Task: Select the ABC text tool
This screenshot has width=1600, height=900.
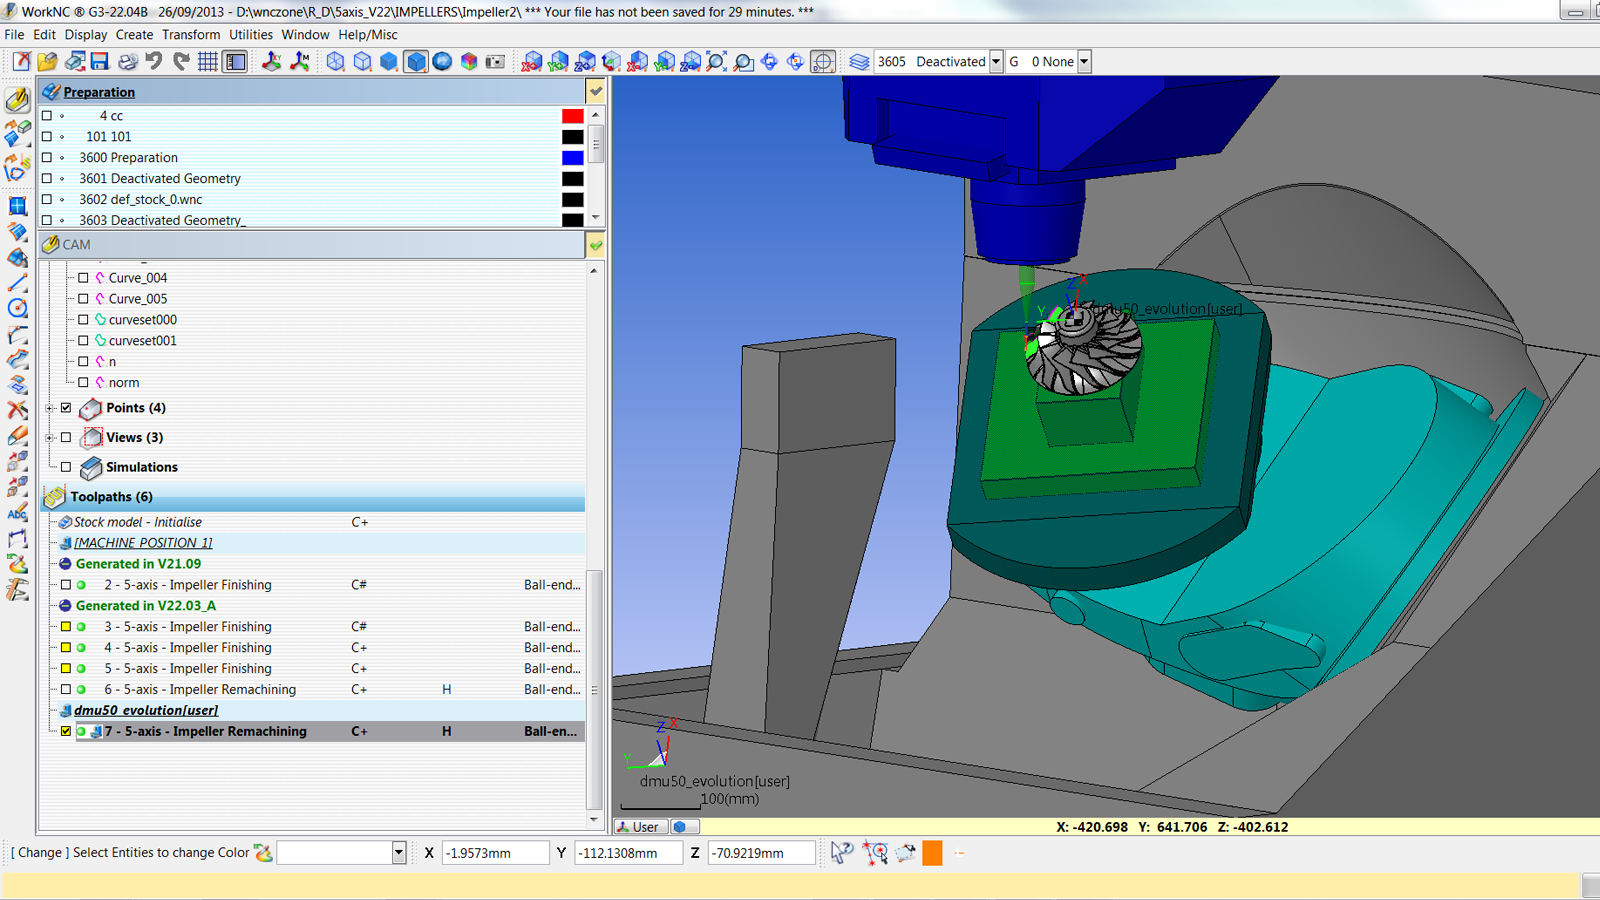Action: (x=17, y=514)
